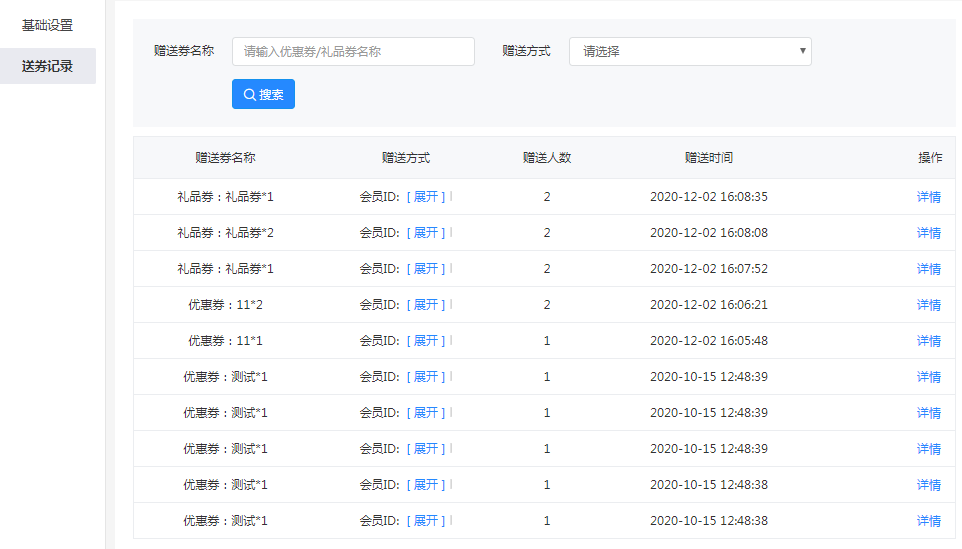Click the 赠送券名称 search input field
This screenshot has width=962, height=549.
[x=353, y=51]
